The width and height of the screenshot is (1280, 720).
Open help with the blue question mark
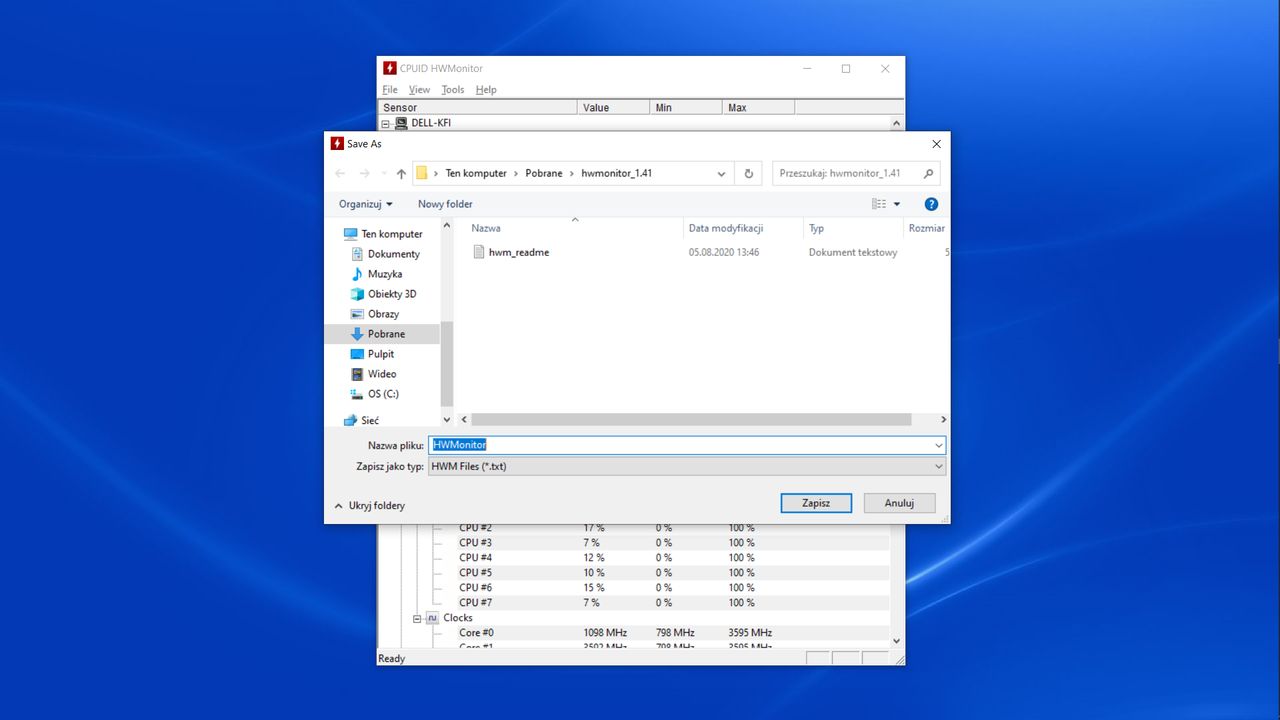coord(931,204)
